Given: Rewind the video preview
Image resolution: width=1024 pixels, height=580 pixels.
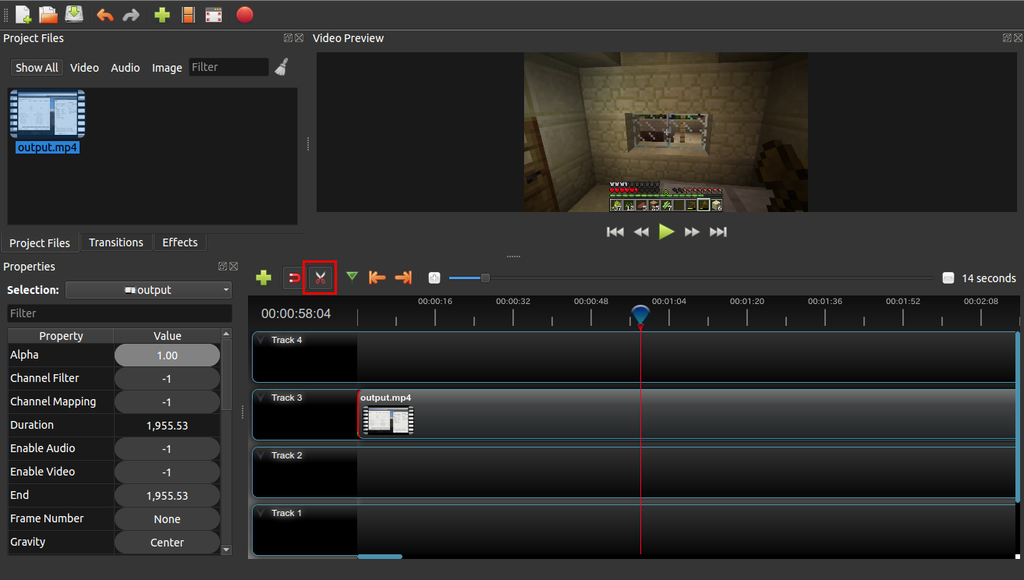Looking at the screenshot, I should [x=641, y=232].
